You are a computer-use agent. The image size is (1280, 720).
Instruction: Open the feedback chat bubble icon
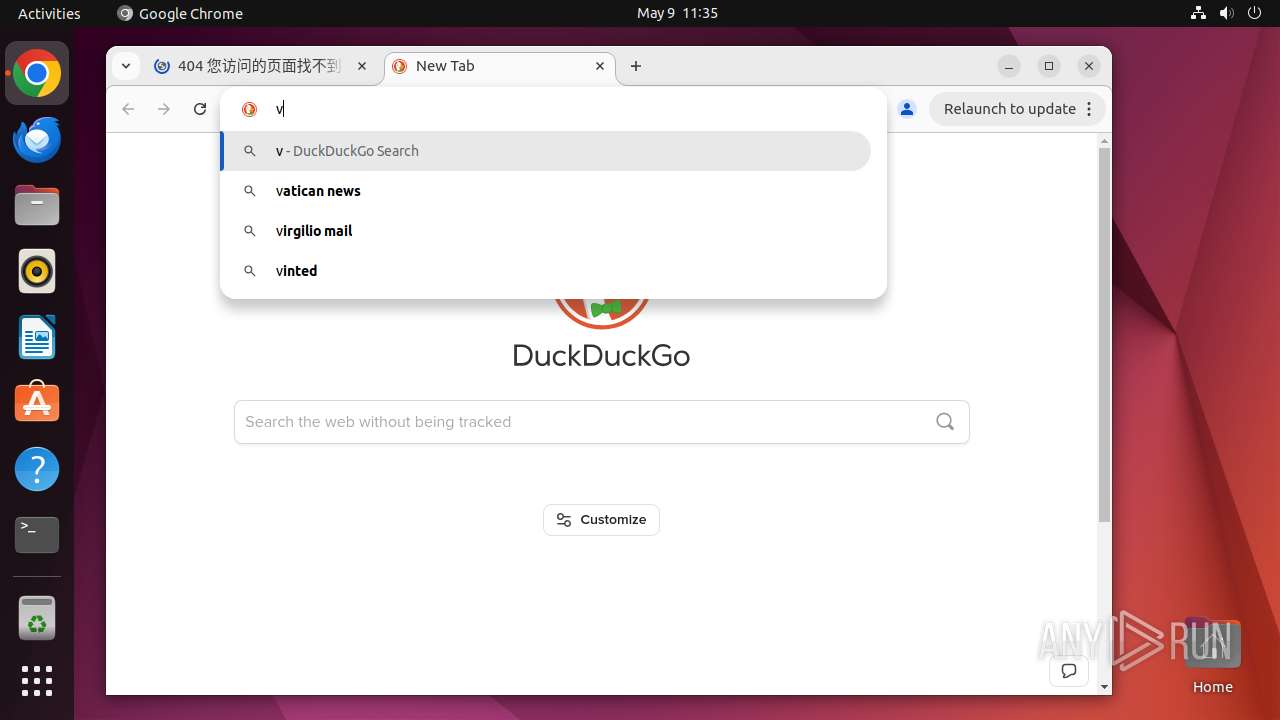(1069, 671)
